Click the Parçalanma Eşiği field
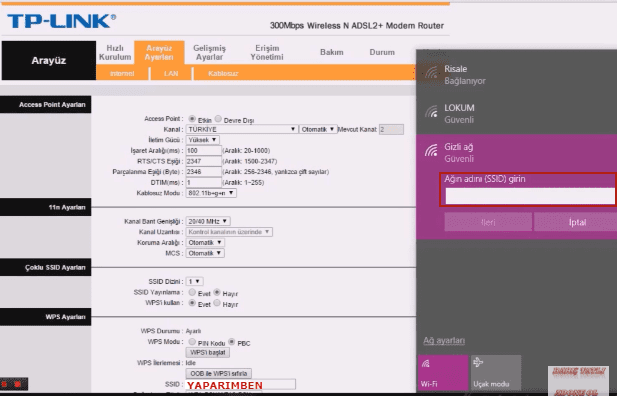The height and width of the screenshot is (396, 617). click(x=203, y=172)
